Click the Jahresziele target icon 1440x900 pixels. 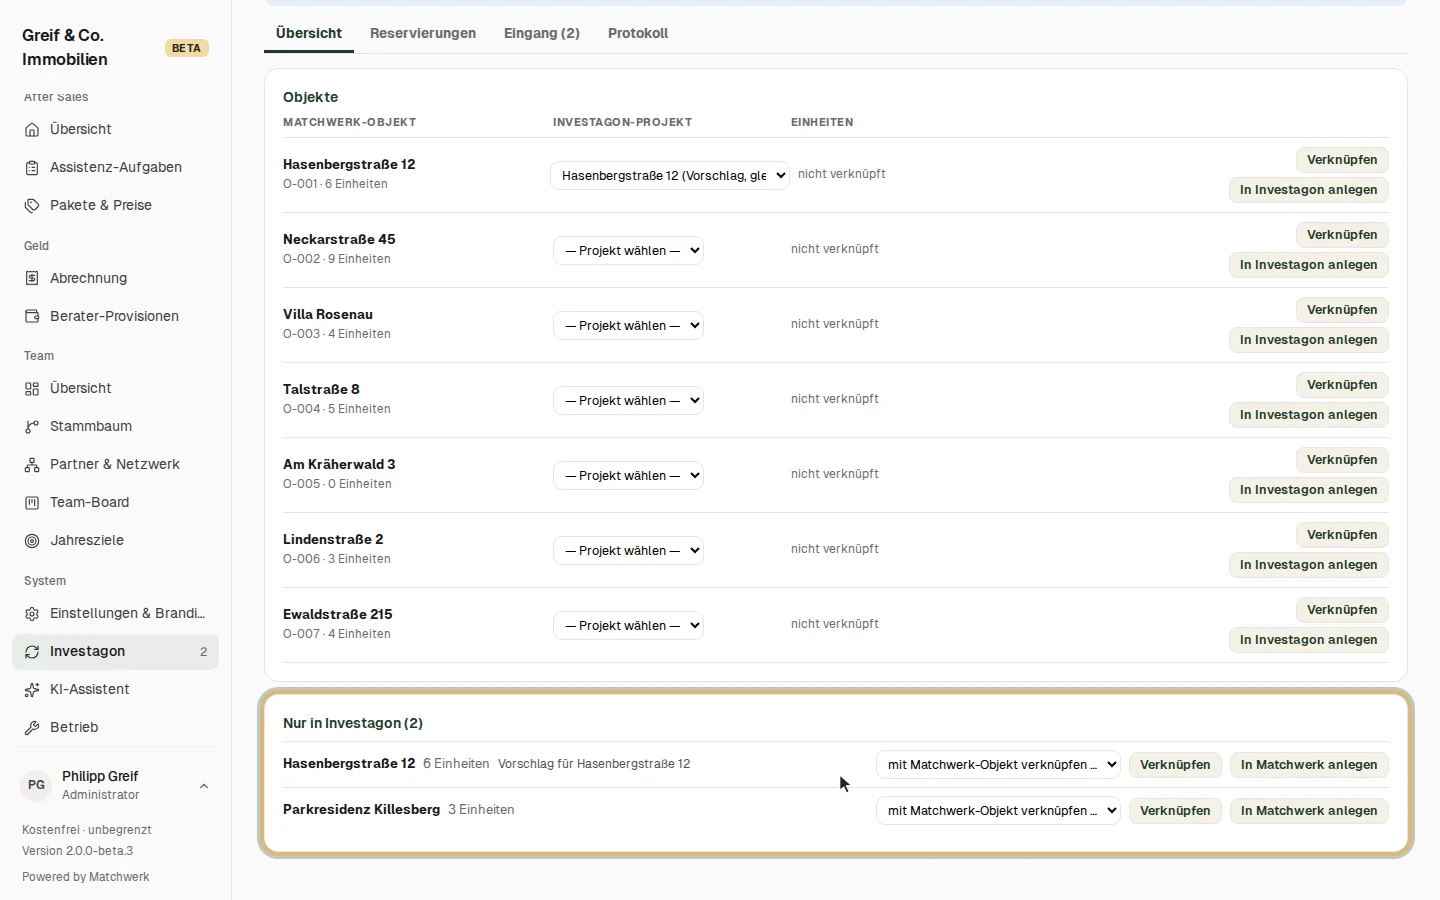(32, 541)
